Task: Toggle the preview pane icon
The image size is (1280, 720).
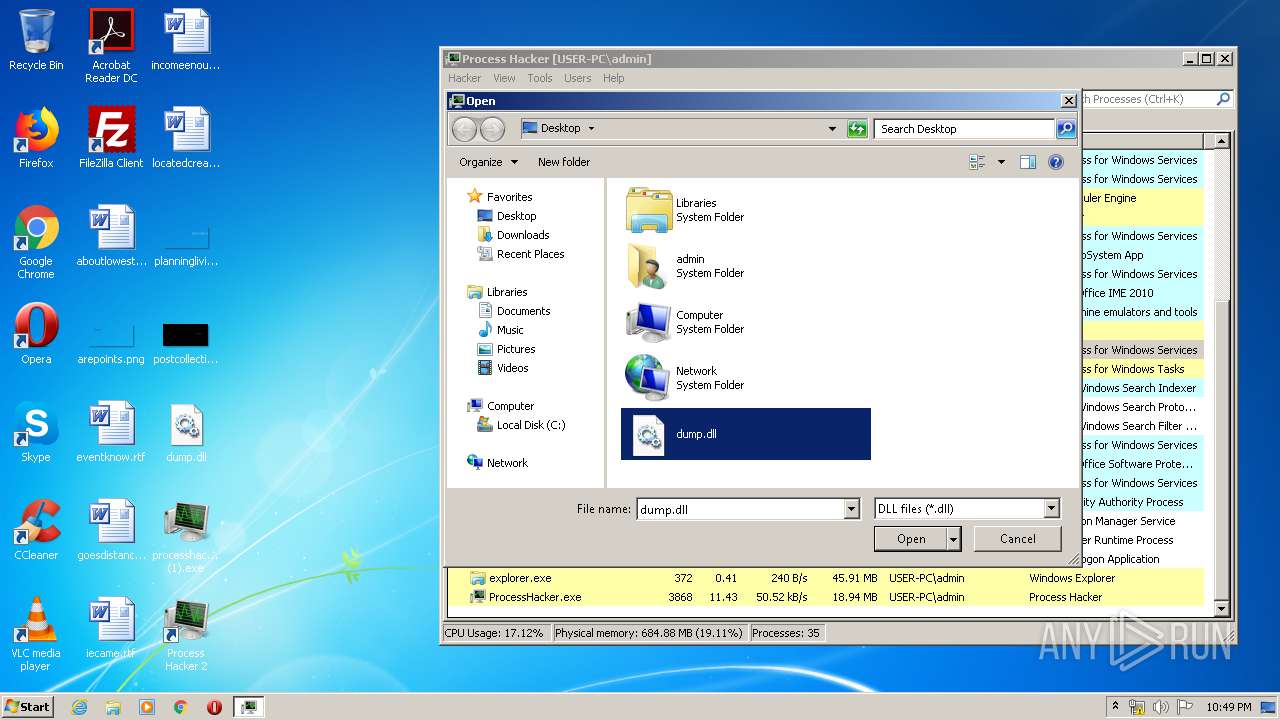Action: pyautogui.click(x=1027, y=162)
